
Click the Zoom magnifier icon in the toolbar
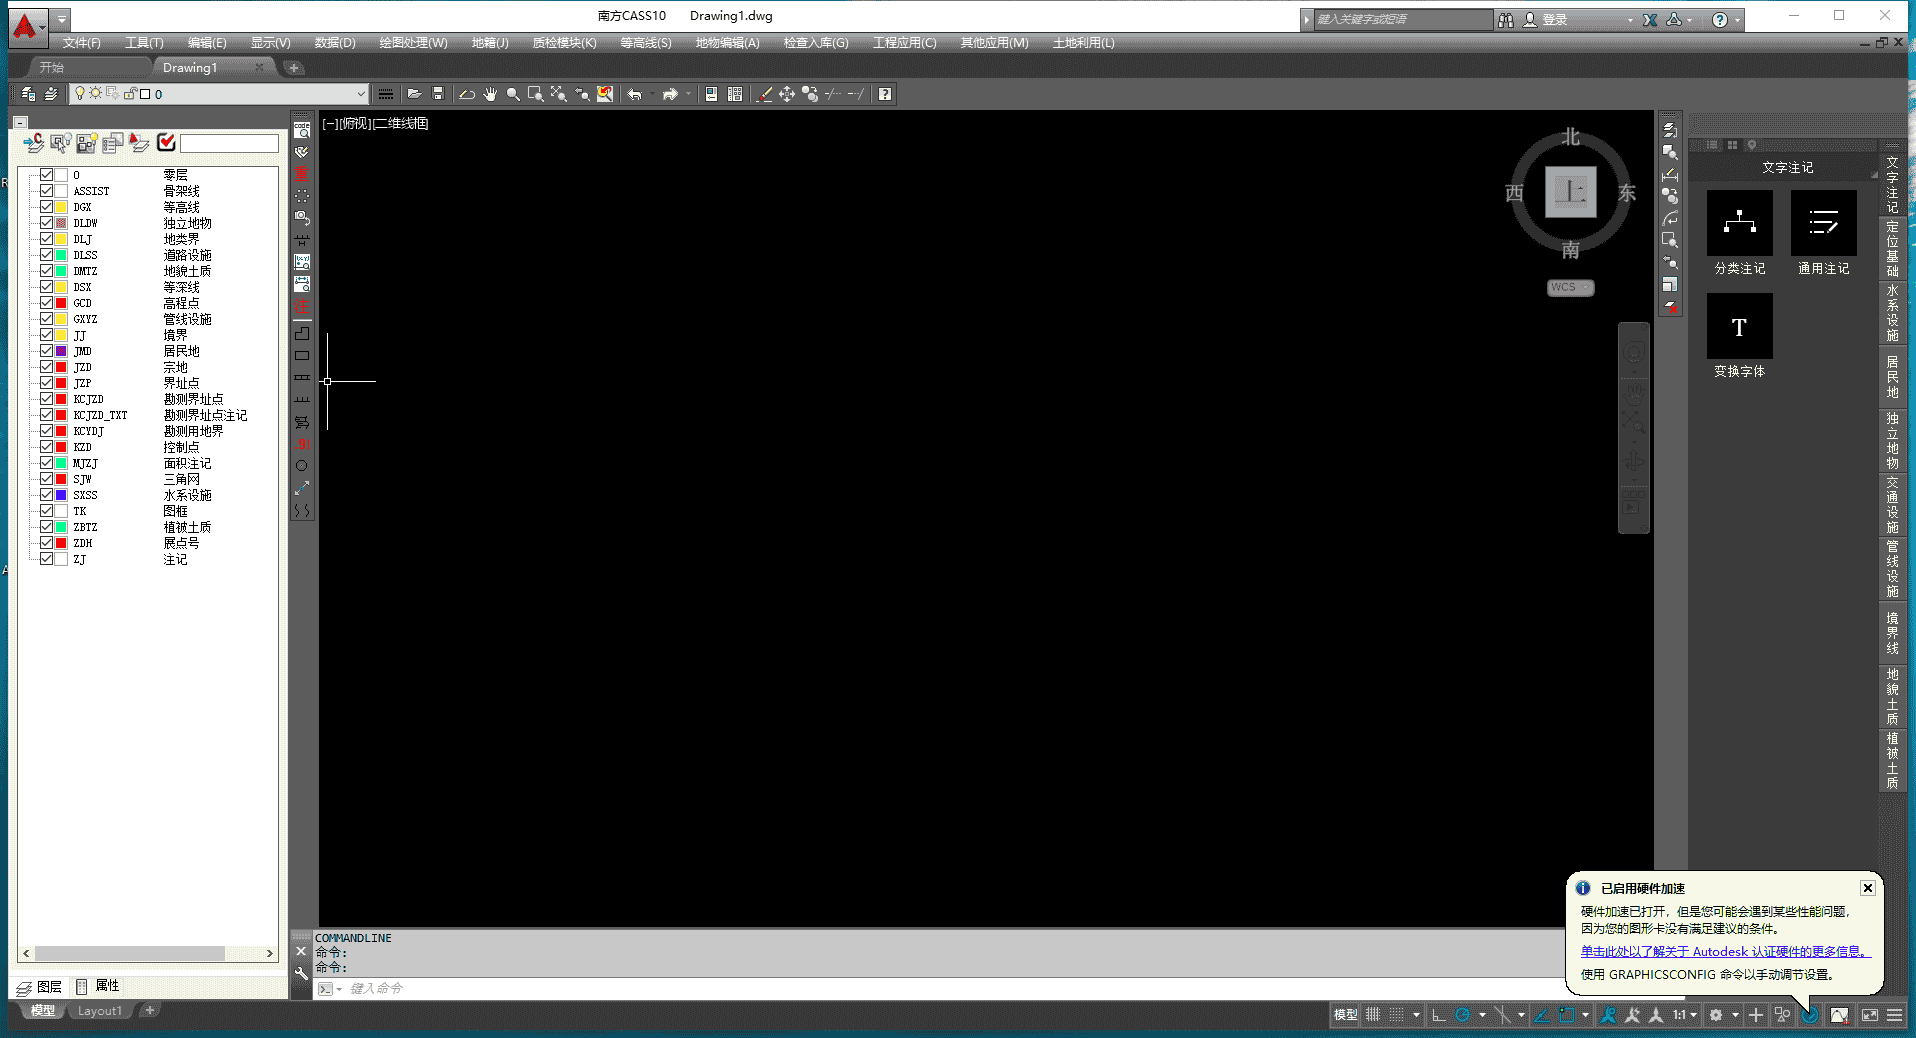(x=513, y=94)
